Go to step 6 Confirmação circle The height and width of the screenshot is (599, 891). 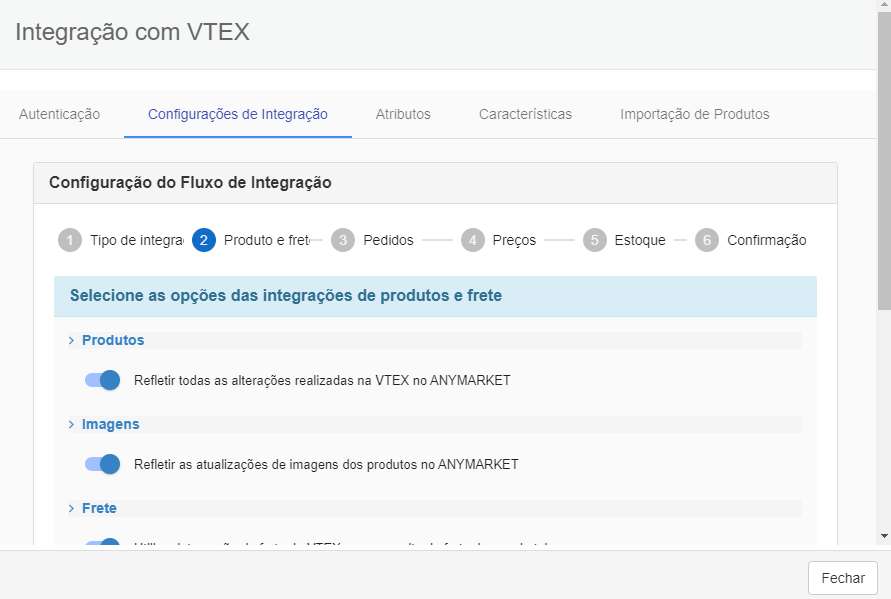pyautogui.click(x=707, y=240)
